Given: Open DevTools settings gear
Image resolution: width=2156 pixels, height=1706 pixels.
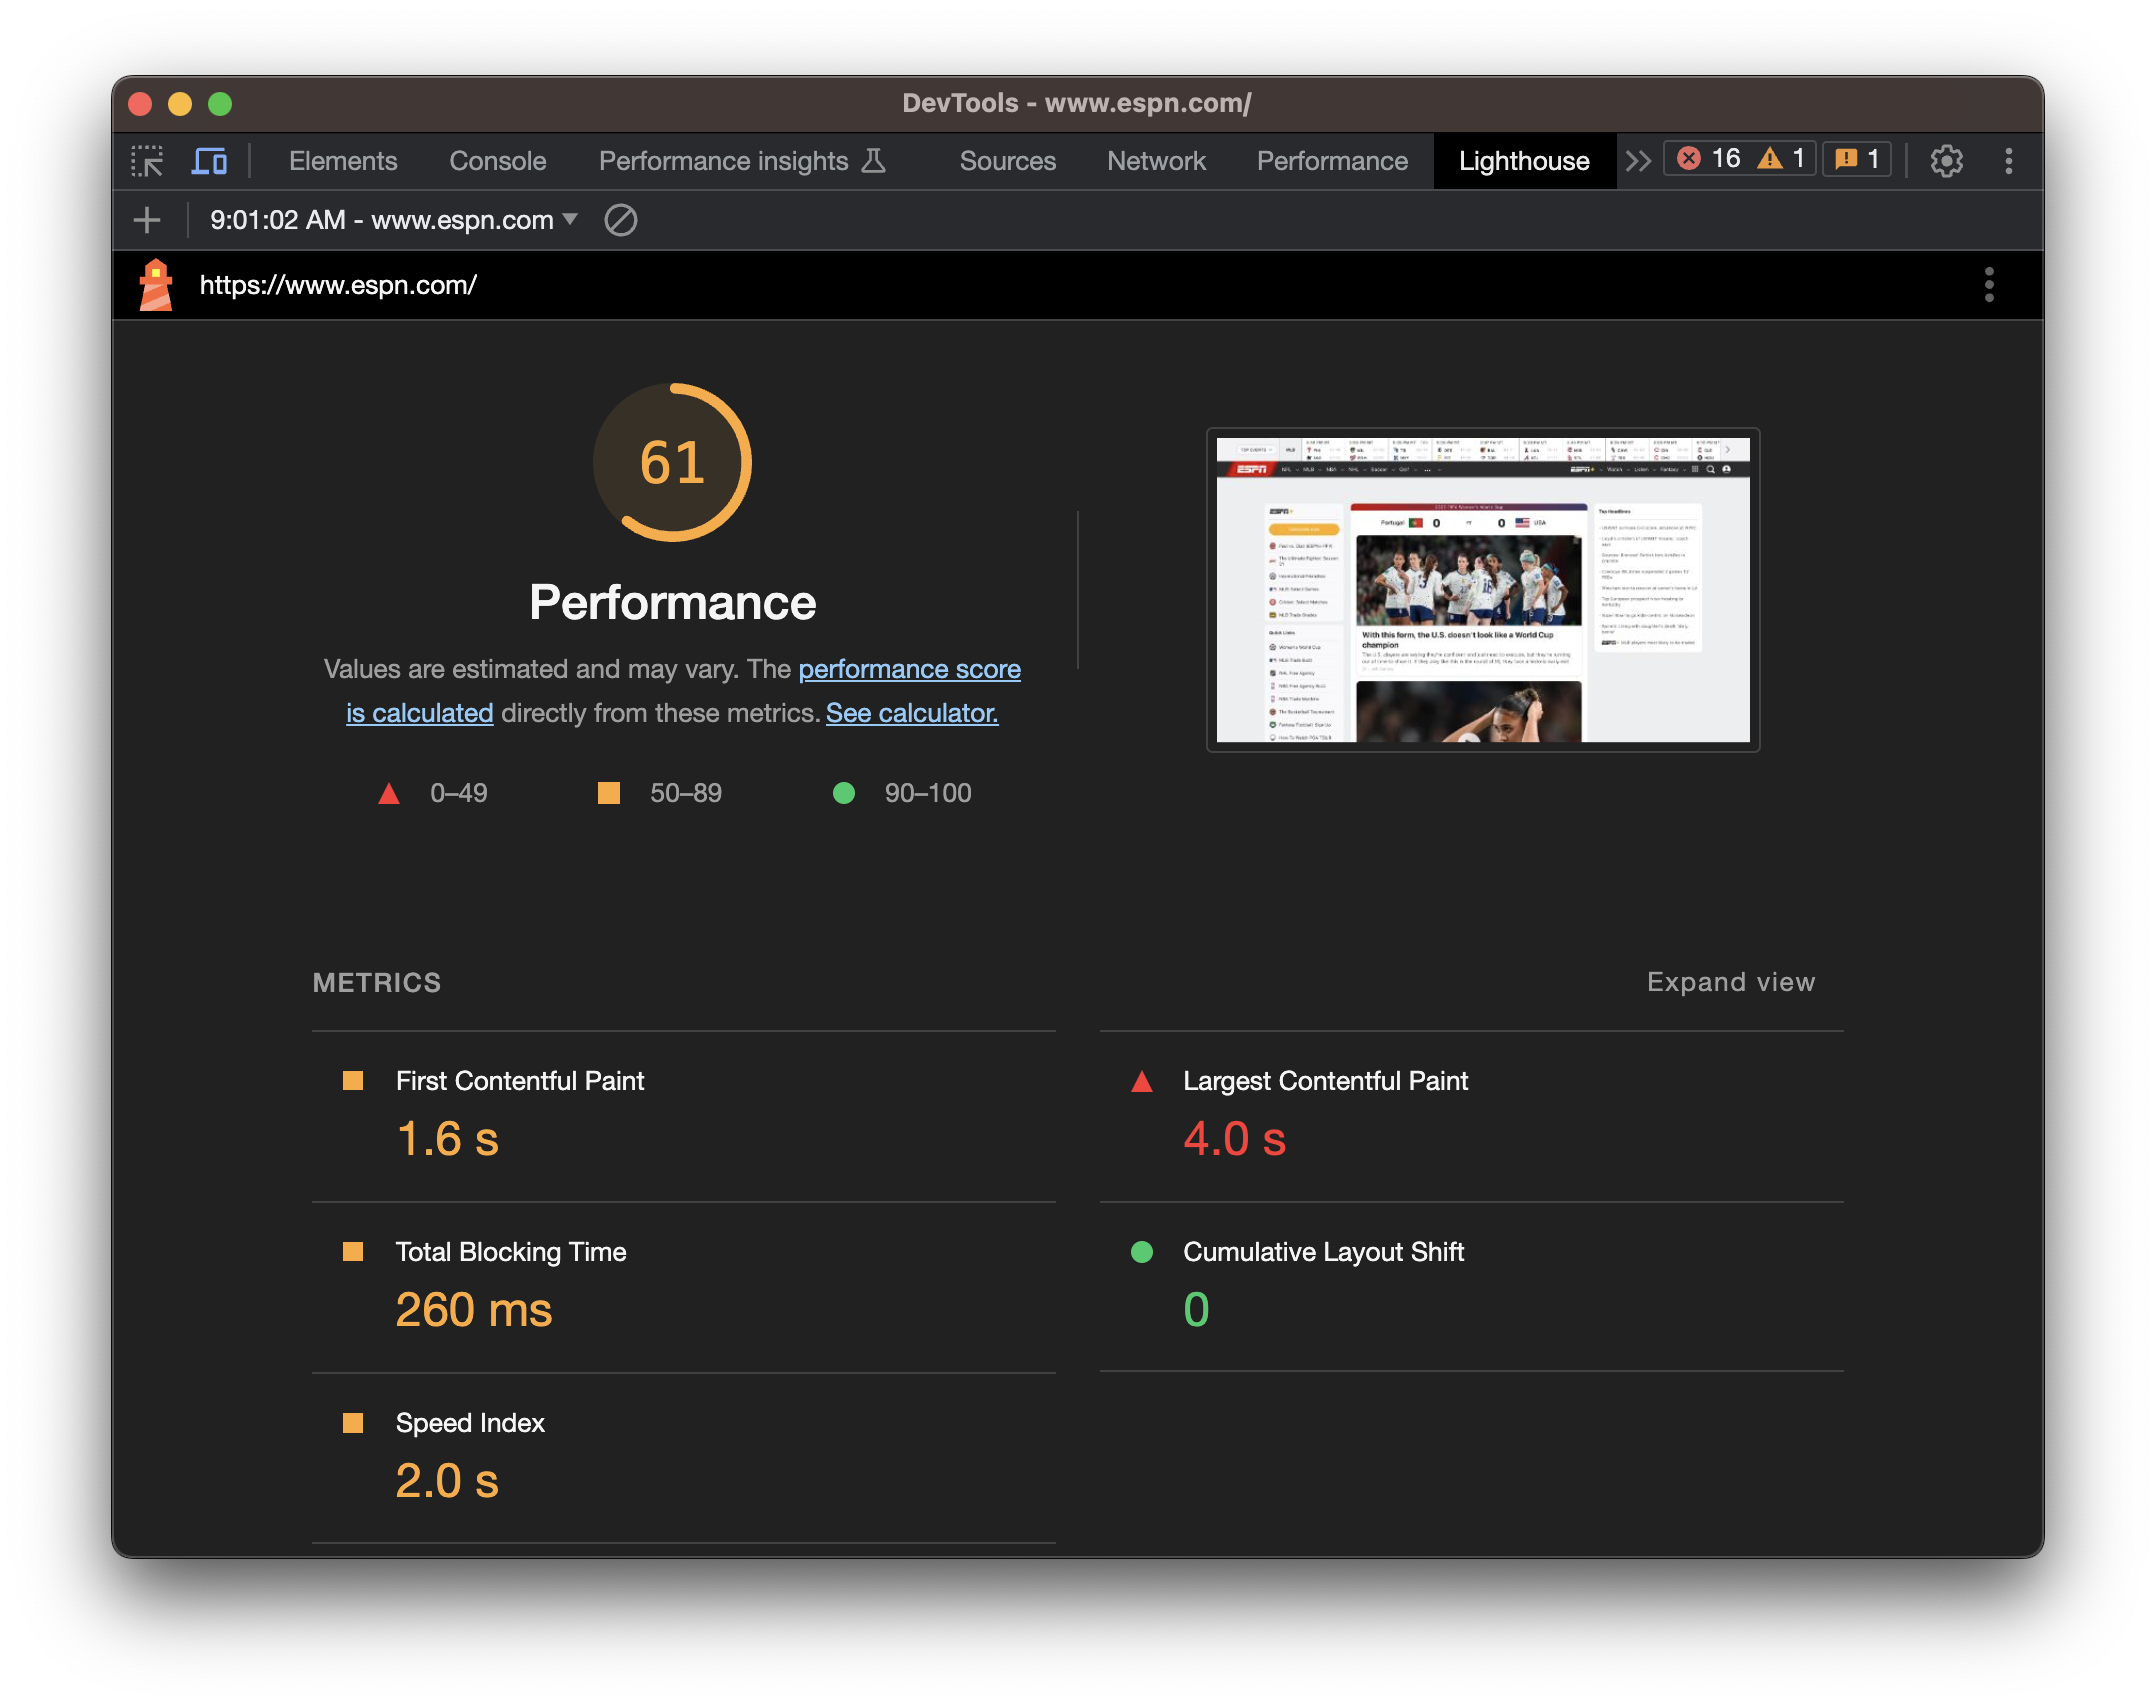Looking at the screenshot, I should pos(1947,160).
